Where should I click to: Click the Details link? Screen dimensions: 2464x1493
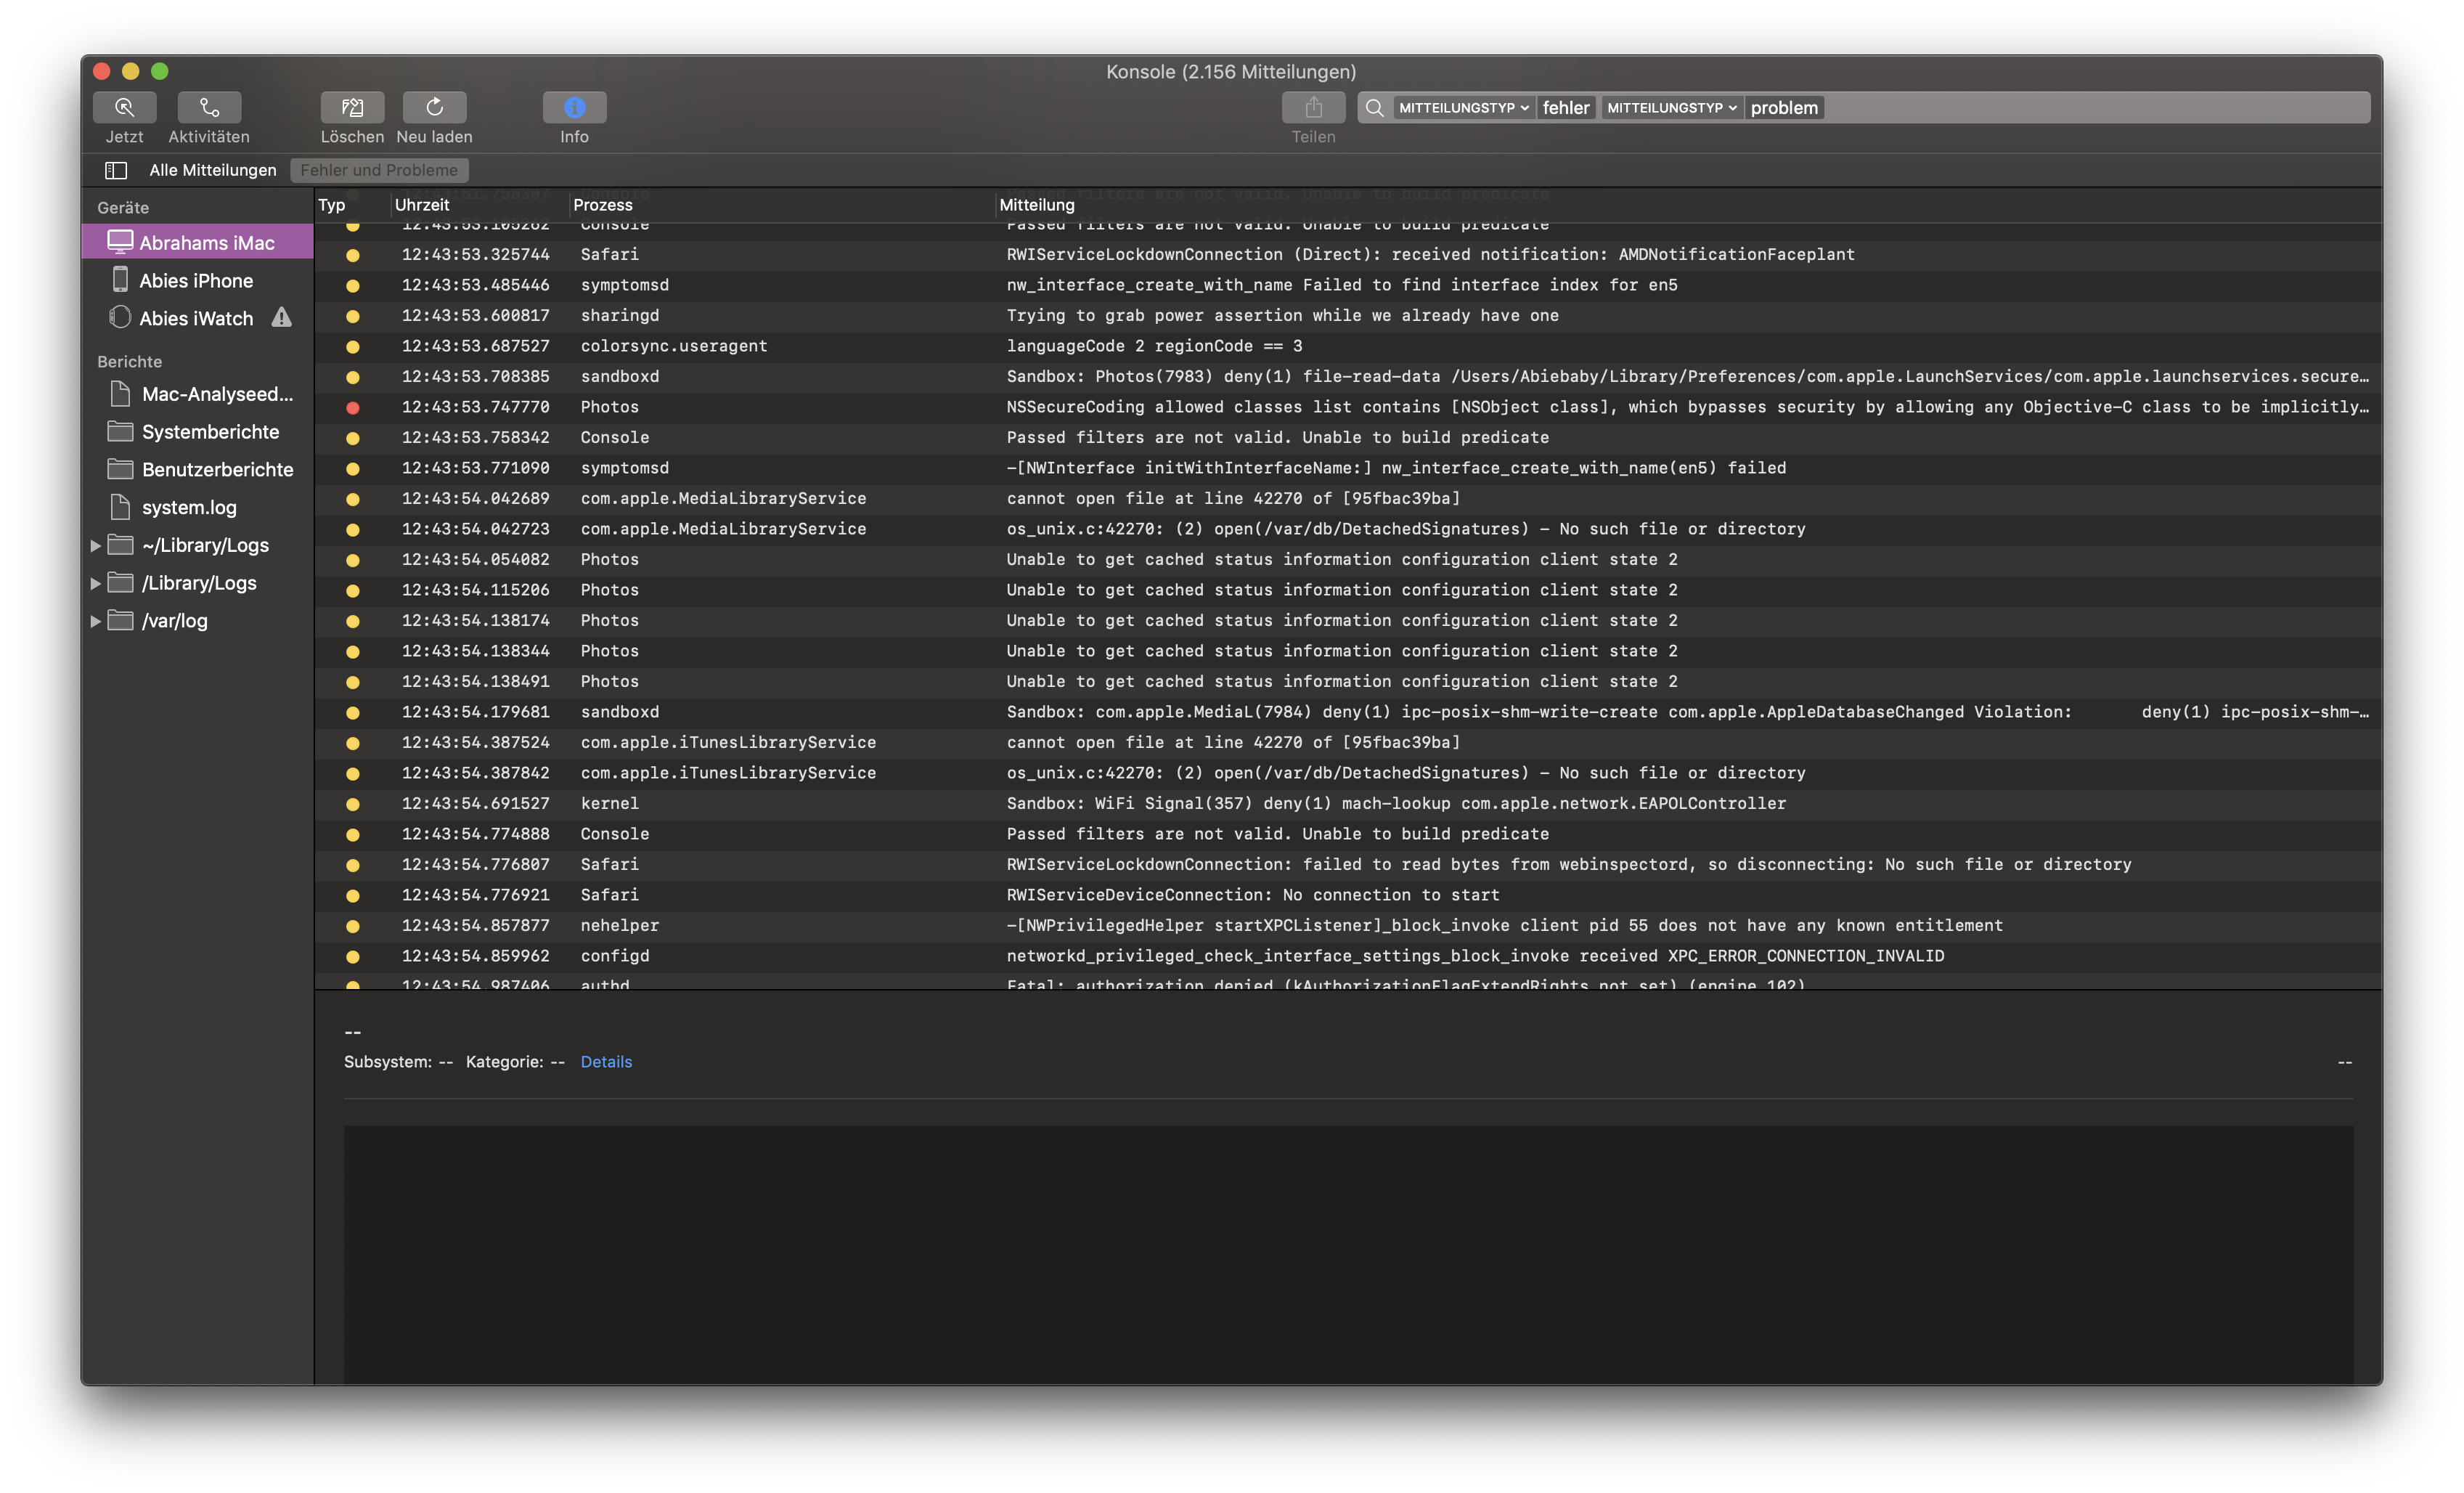606,1062
